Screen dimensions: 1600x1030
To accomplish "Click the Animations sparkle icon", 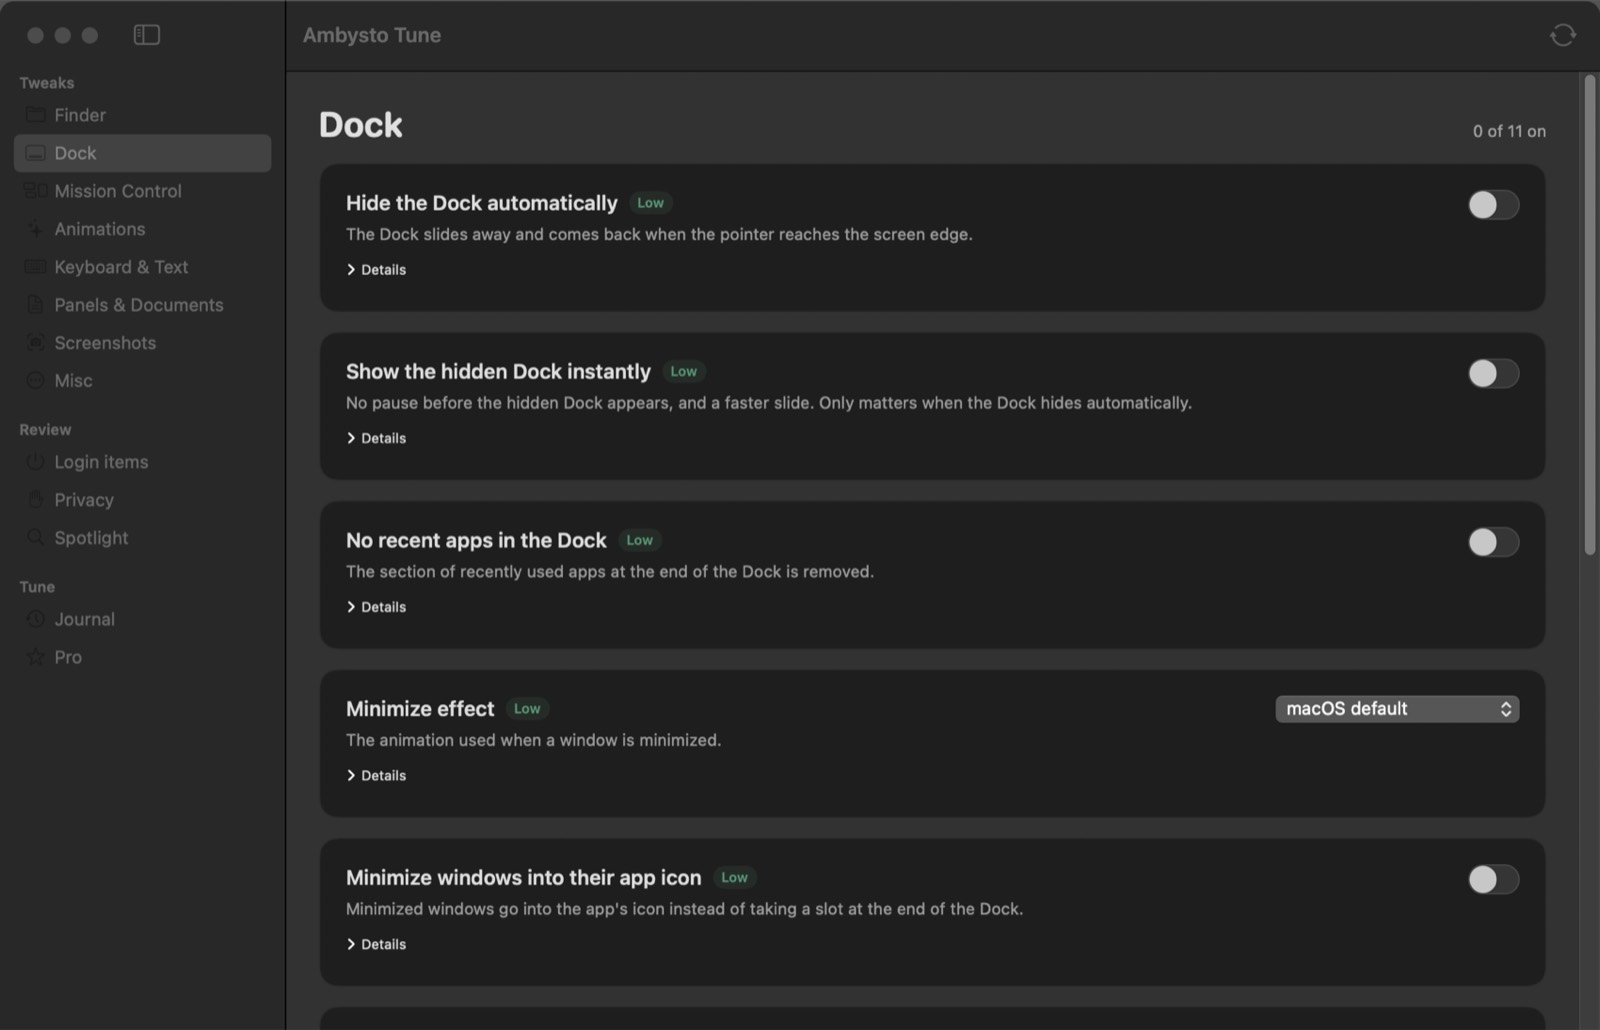I will [35, 229].
